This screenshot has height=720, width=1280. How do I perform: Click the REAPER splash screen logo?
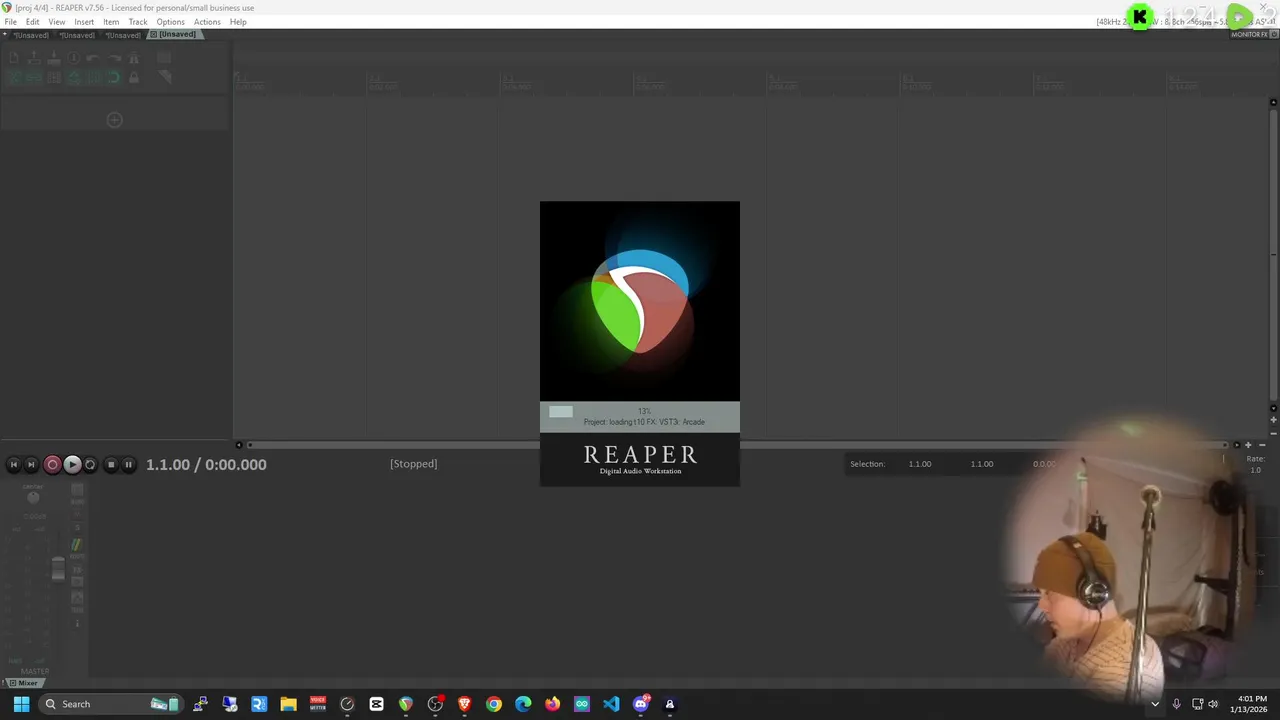[640, 301]
